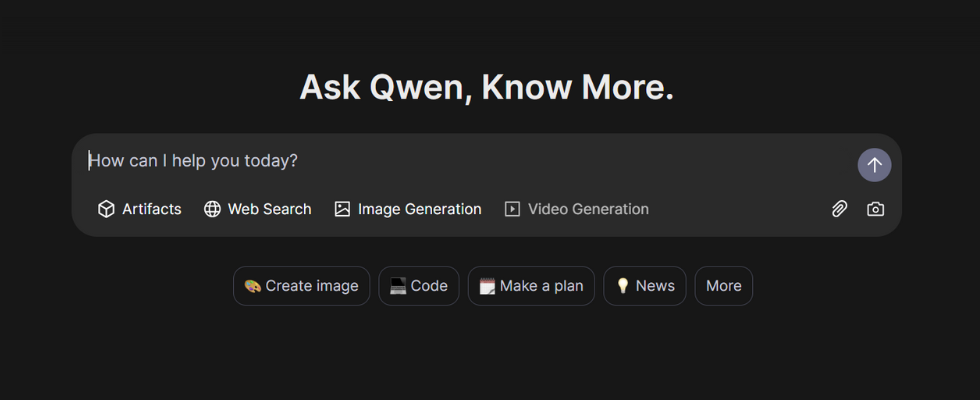Click the play icon for Video Generation
The image size is (980, 400).
pos(512,209)
